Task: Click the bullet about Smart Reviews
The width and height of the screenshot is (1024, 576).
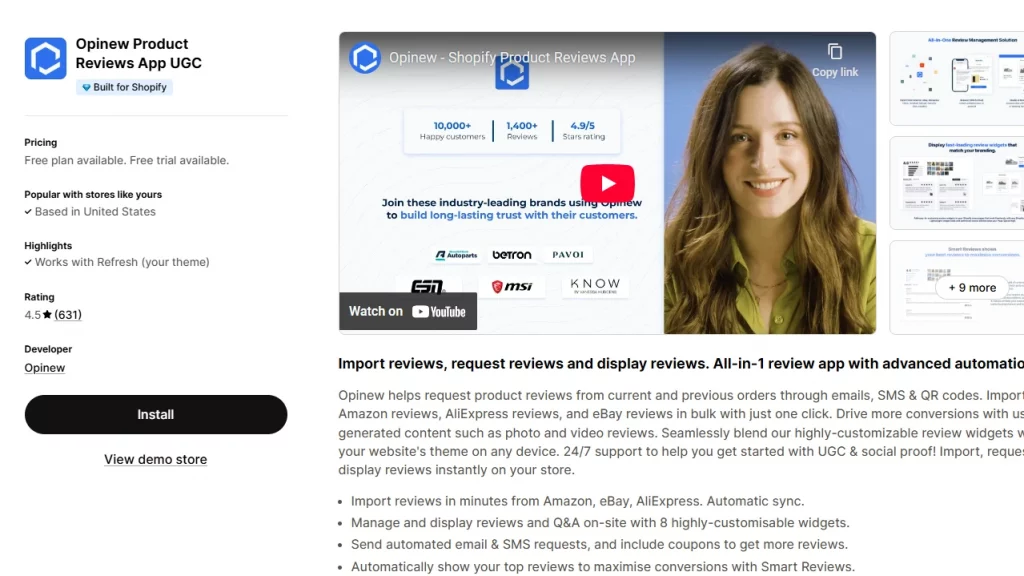Action: [602, 566]
